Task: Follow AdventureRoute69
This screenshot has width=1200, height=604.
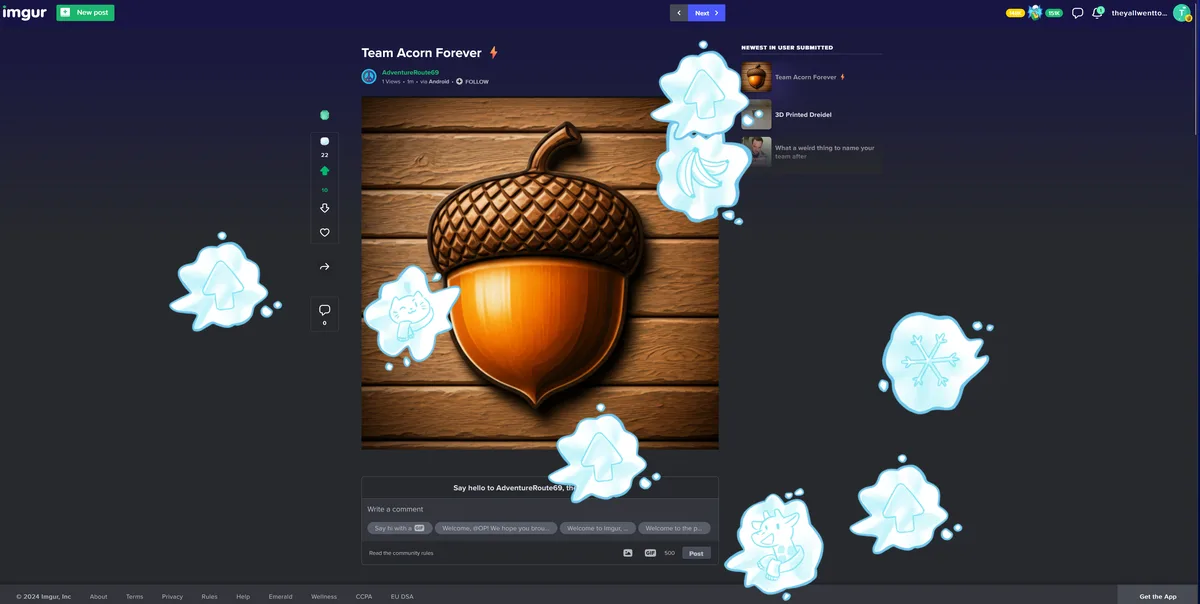Action: pyautogui.click(x=472, y=82)
